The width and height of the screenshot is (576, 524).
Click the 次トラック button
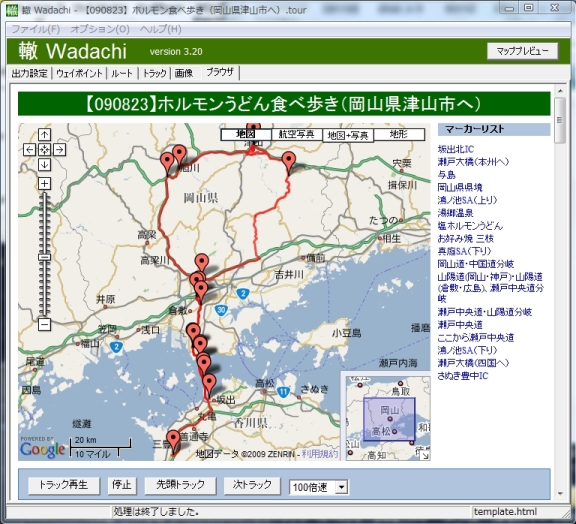point(252,485)
